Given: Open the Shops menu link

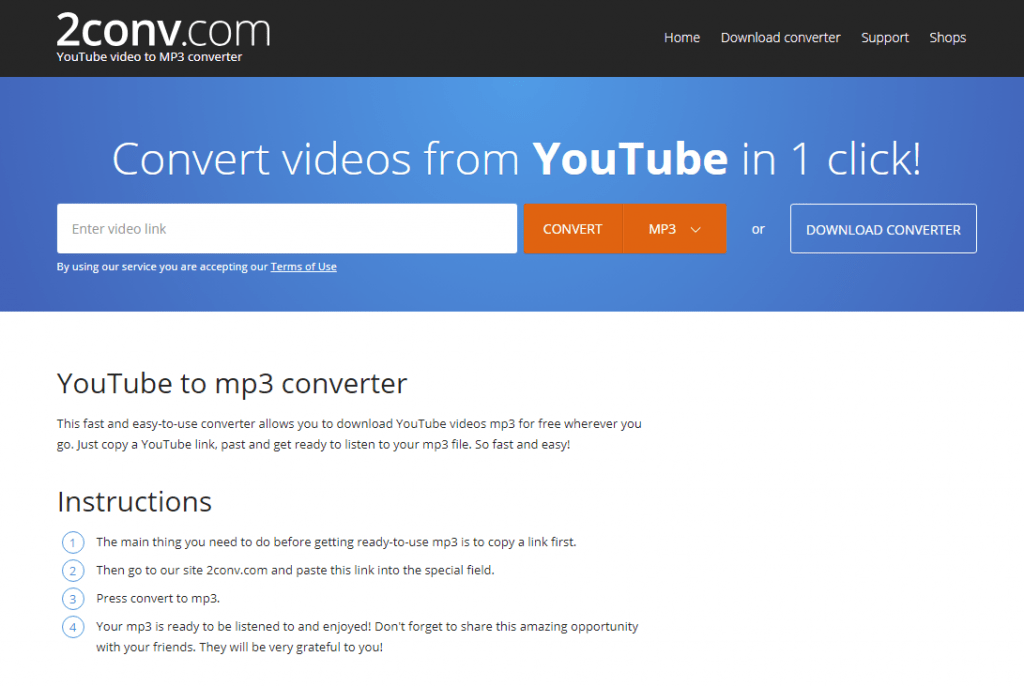Looking at the screenshot, I should (x=947, y=38).
